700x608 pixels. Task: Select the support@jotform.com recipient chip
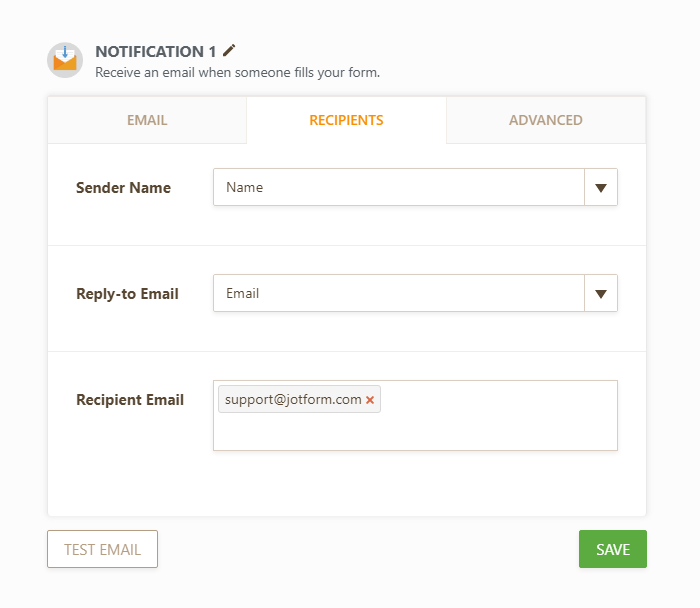coord(292,400)
